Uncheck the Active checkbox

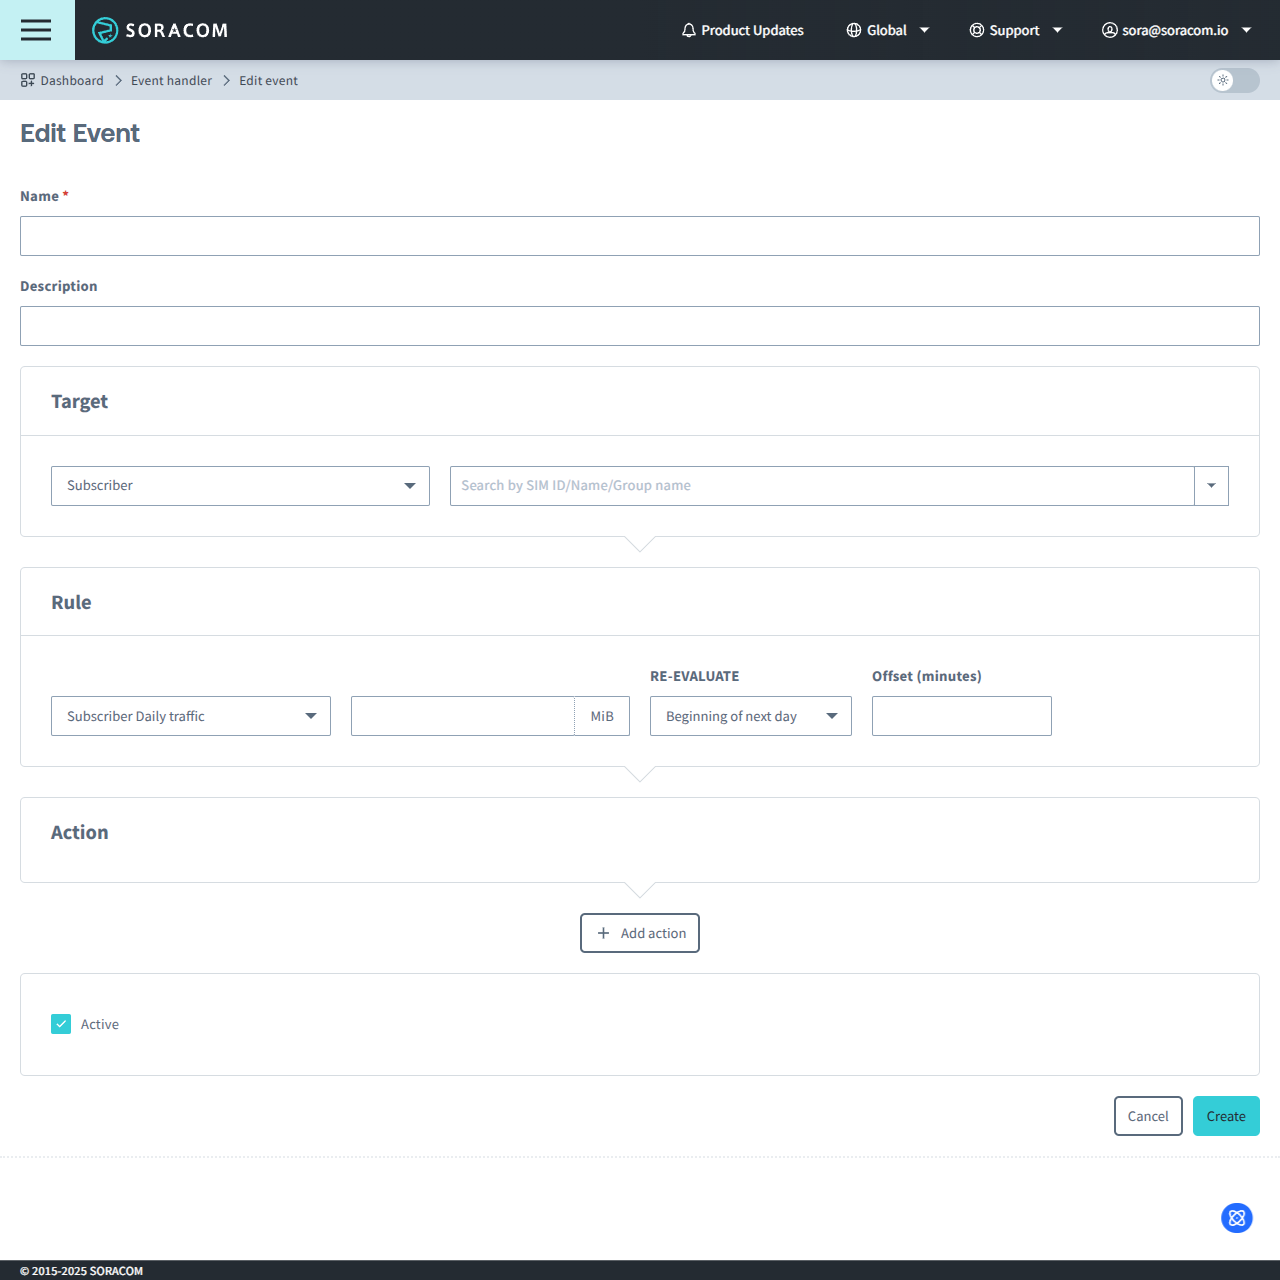61,1023
